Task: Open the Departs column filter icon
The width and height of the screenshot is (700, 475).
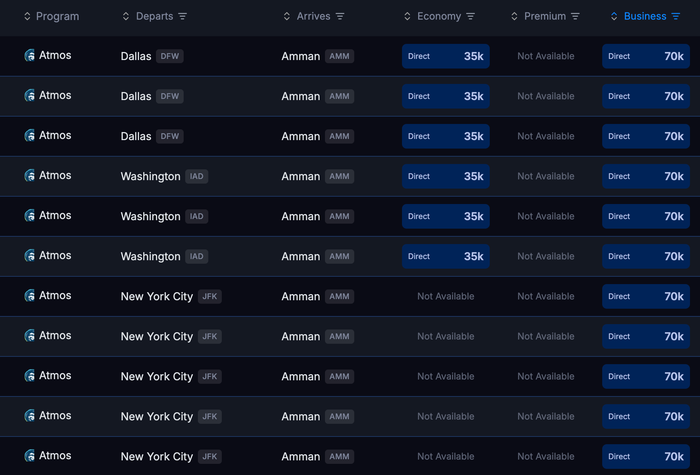Action: (x=182, y=17)
